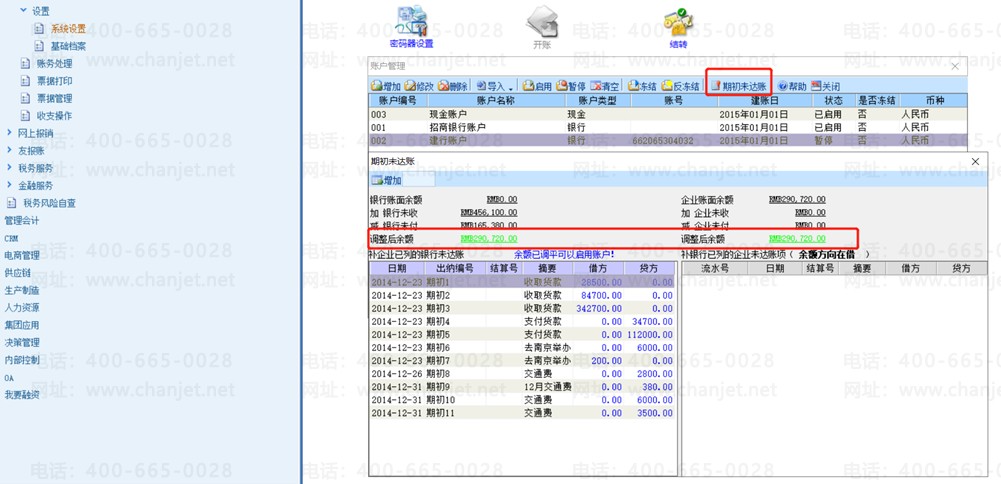
Task: Select row 期初1 收取货款 28500.00
Action: [x=522, y=282]
